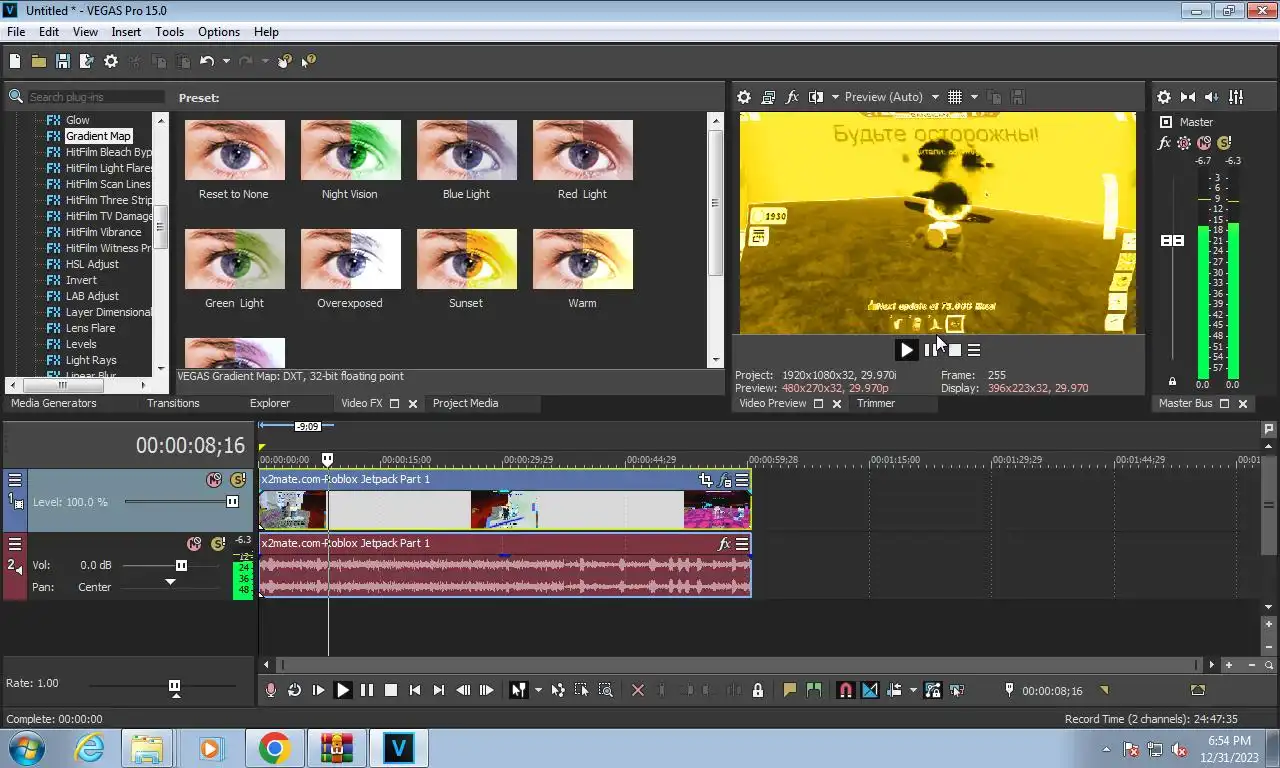This screenshot has width=1280, height=768.
Task: Open the edit tool selector dropdown arrow
Action: coord(538,690)
